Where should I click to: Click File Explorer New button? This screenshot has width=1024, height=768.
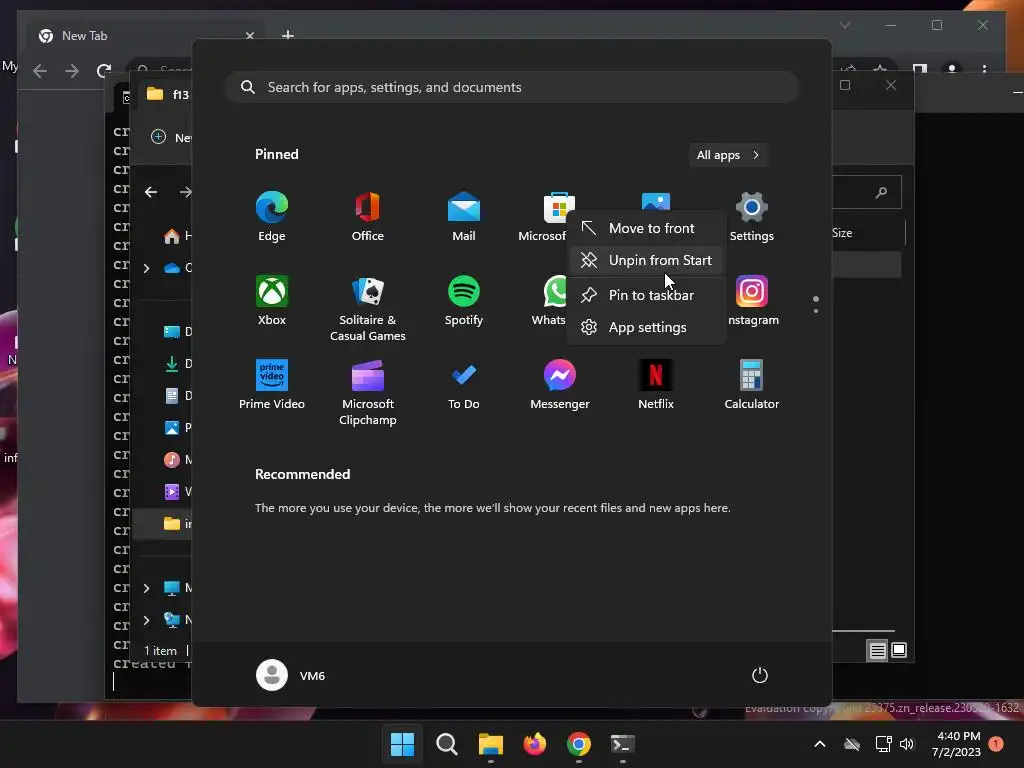[171, 137]
